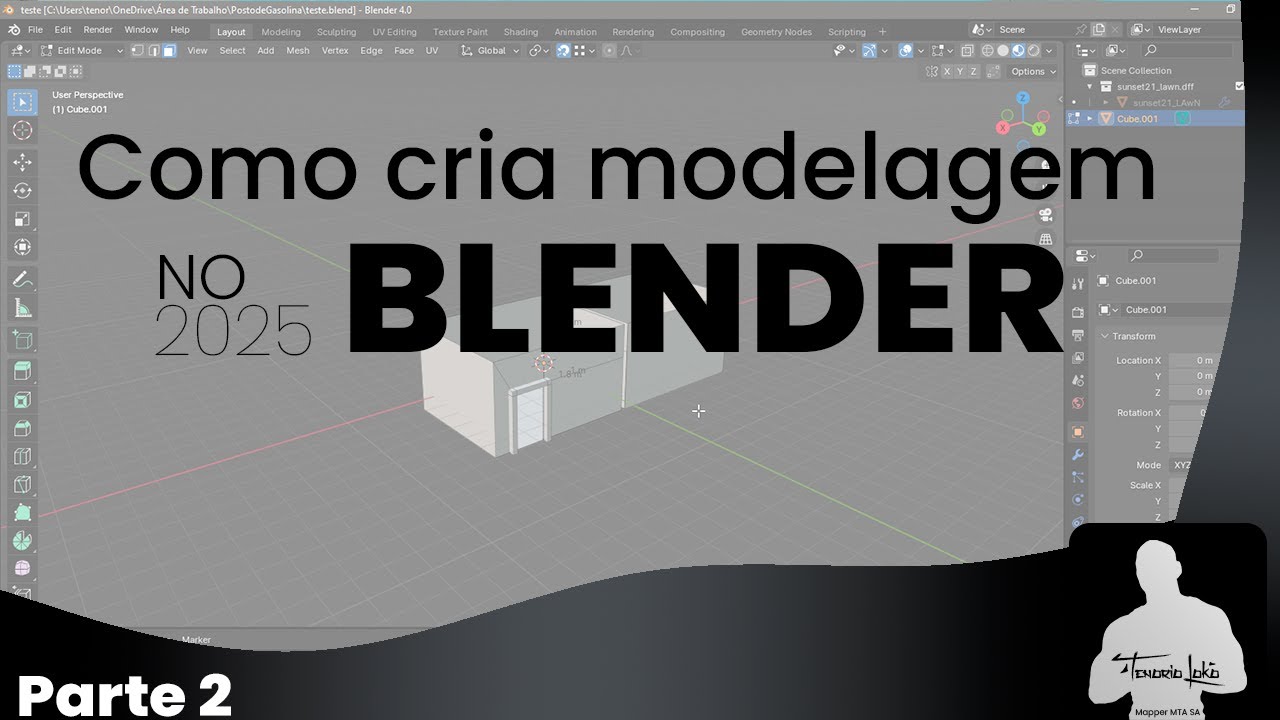The height and width of the screenshot is (720, 1280).
Task: Open the pivot point dropdown
Action: tap(540, 50)
